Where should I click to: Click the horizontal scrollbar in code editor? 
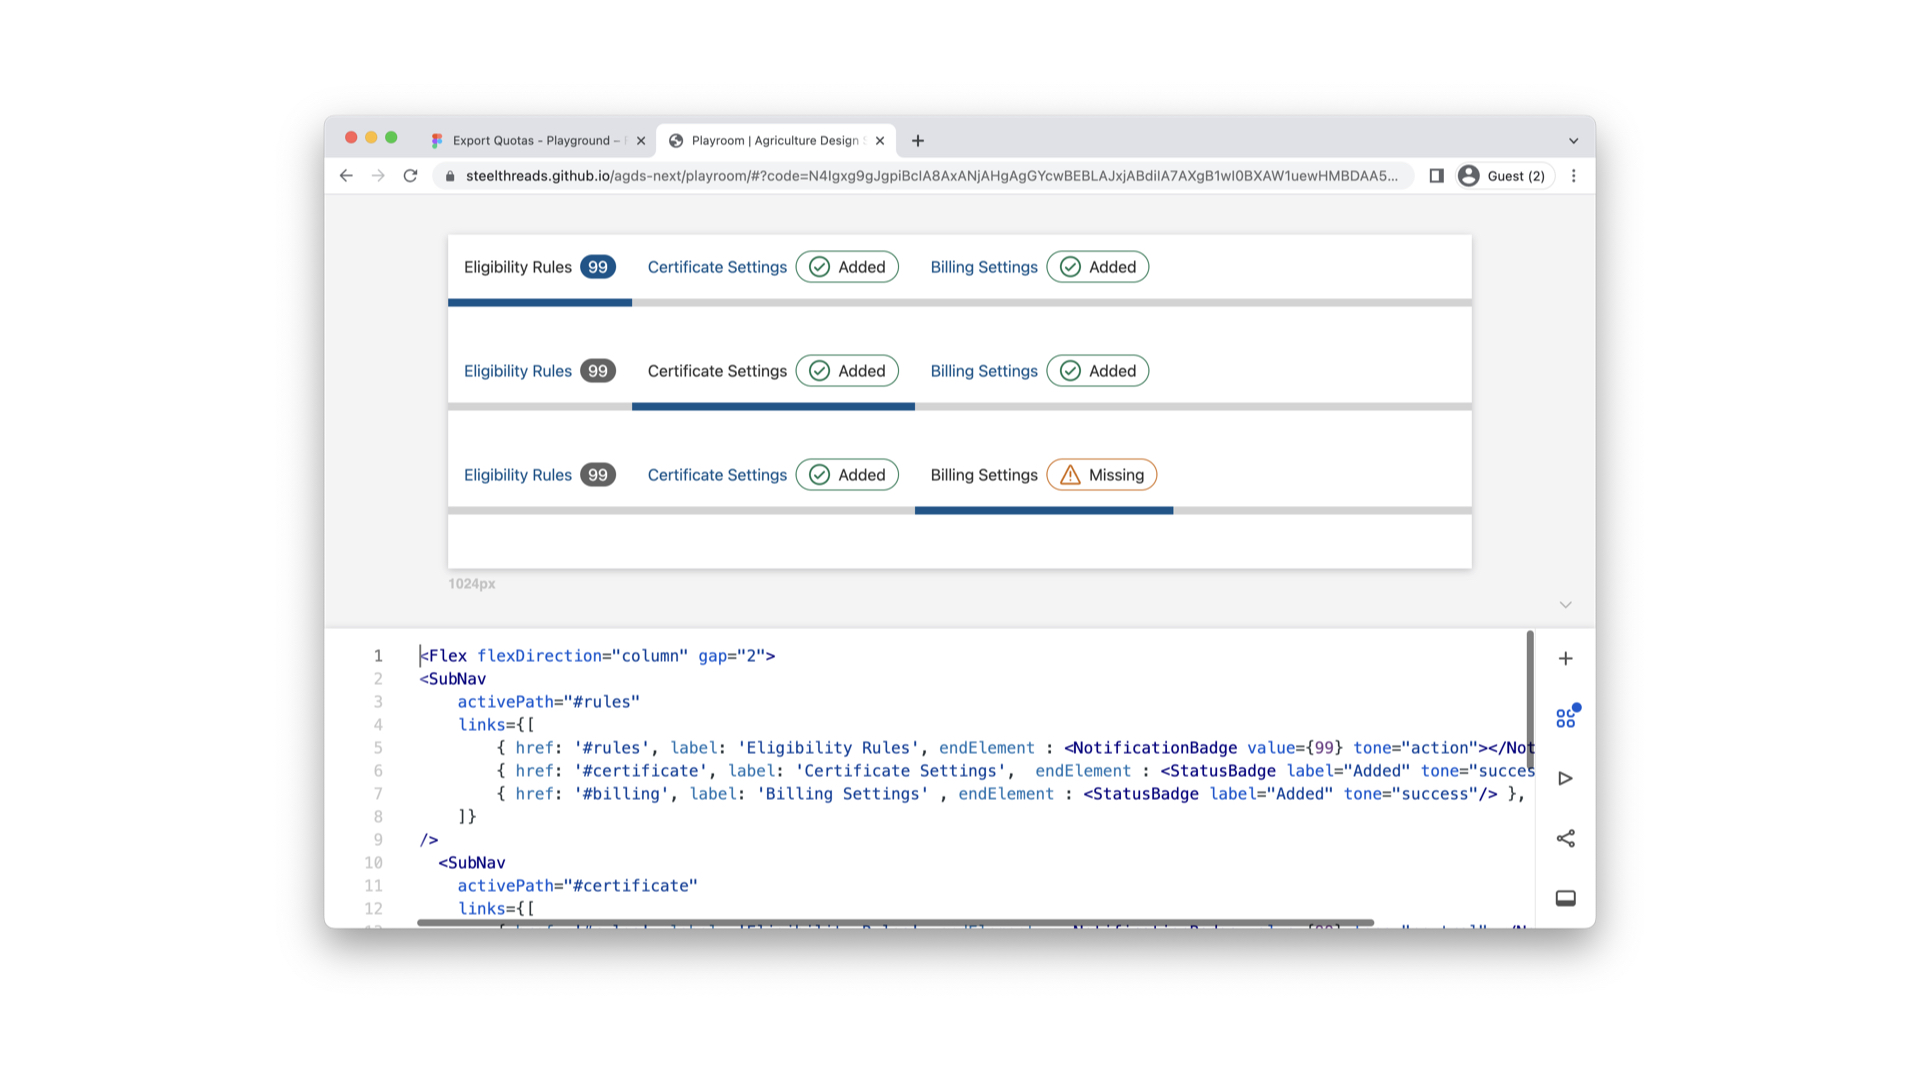(895, 922)
